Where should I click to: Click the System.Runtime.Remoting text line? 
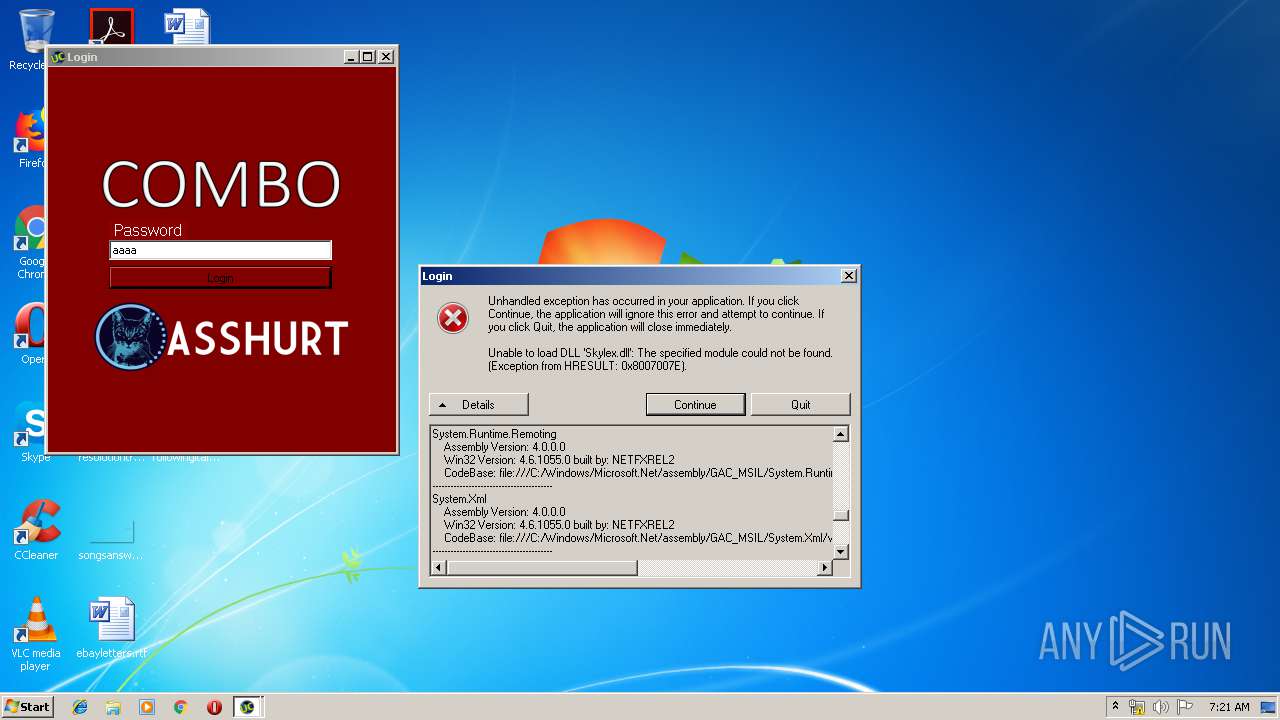pos(494,434)
